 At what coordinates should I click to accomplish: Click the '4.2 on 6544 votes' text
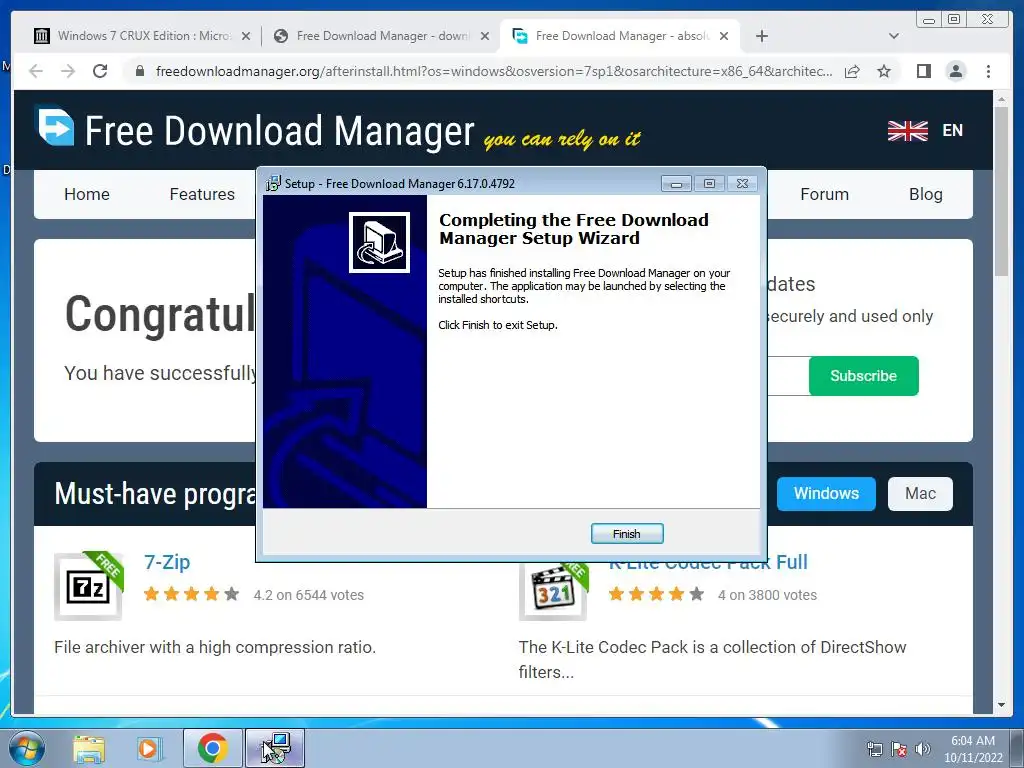tap(309, 595)
